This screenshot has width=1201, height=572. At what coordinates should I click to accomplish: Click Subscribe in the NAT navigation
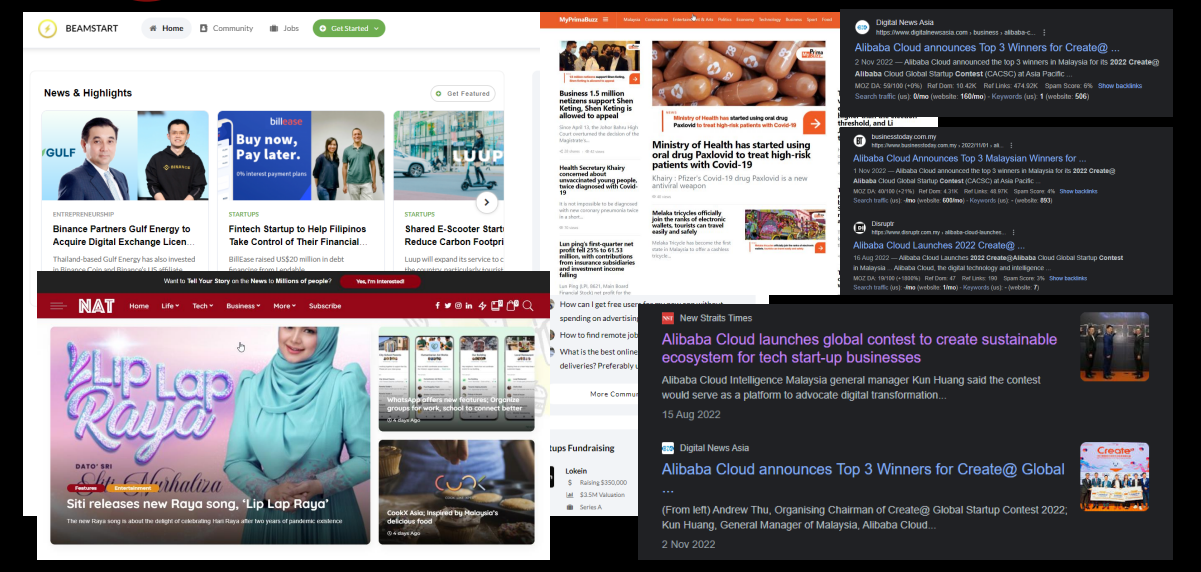(325, 306)
